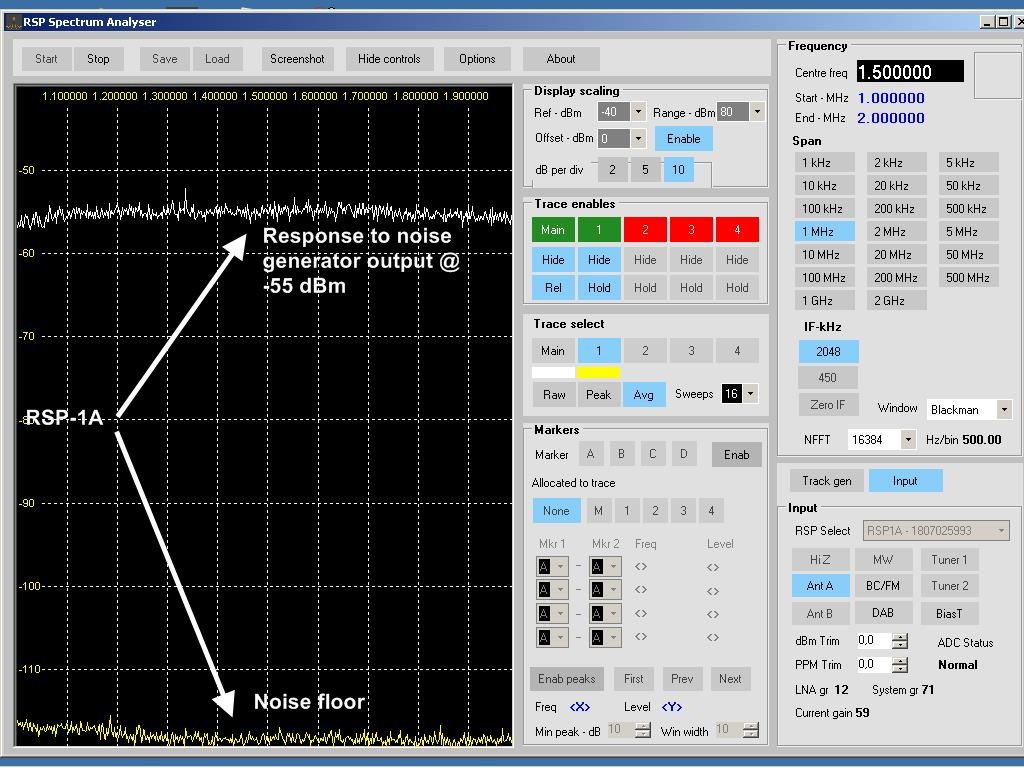Toggle Rel for Main trace

click(x=552, y=287)
